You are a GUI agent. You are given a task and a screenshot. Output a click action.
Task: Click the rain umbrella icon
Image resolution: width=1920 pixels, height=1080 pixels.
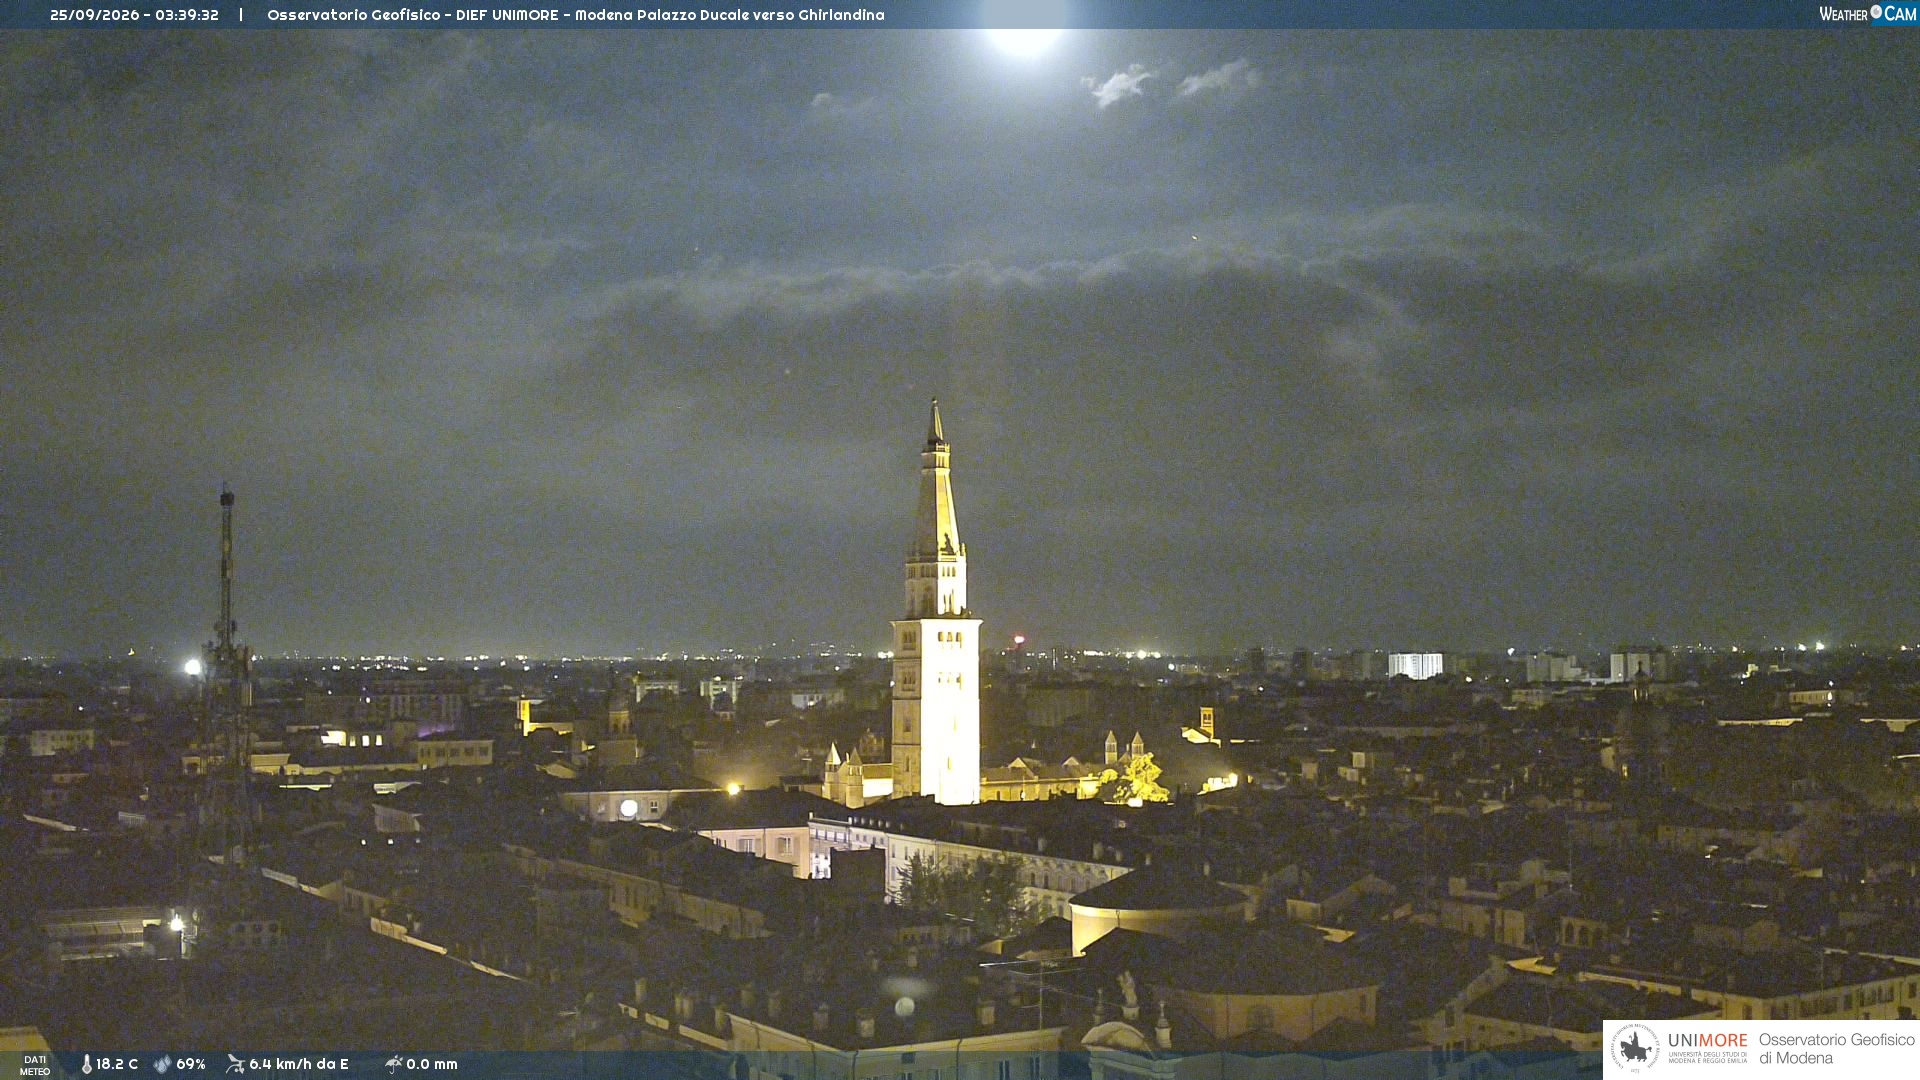pos(393,1064)
